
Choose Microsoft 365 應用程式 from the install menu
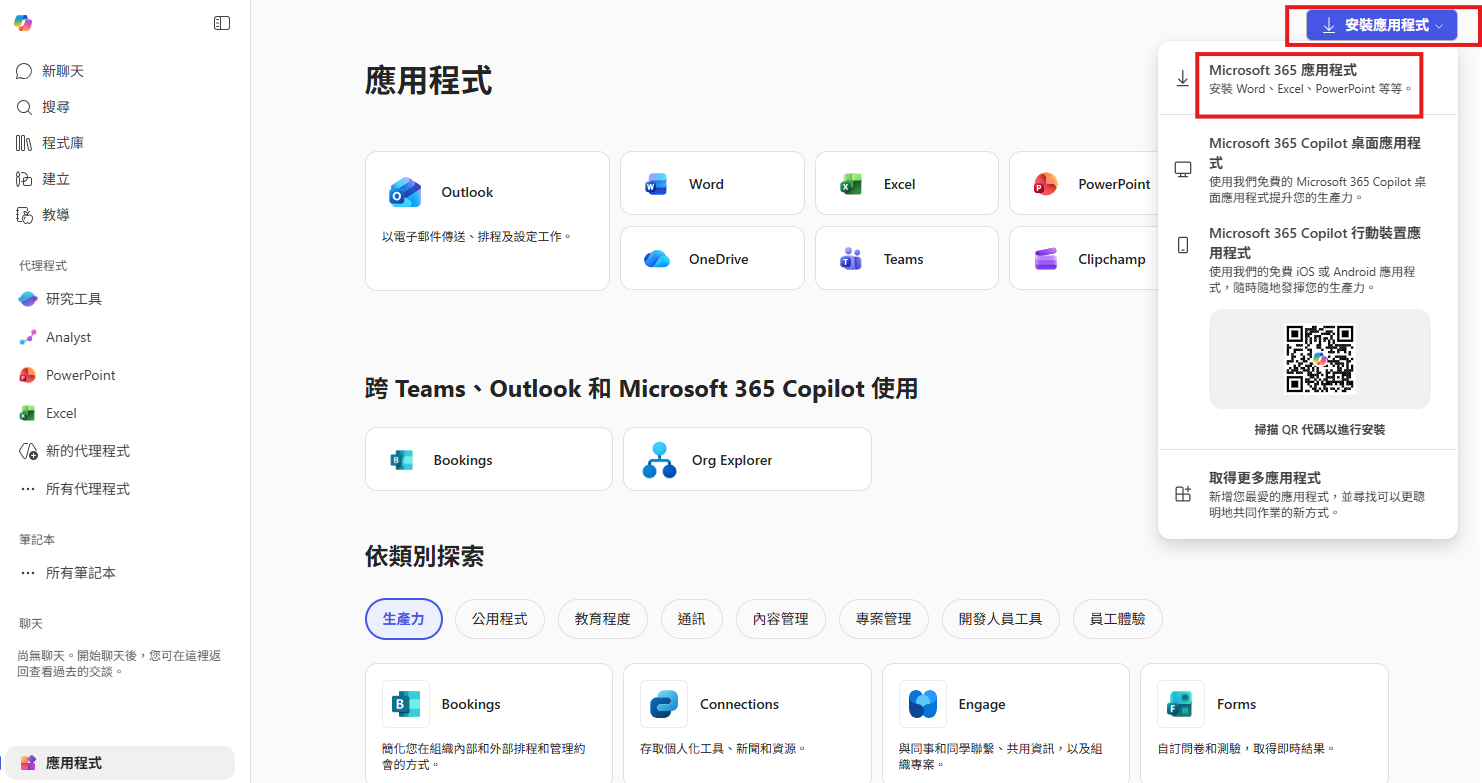[1308, 79]
